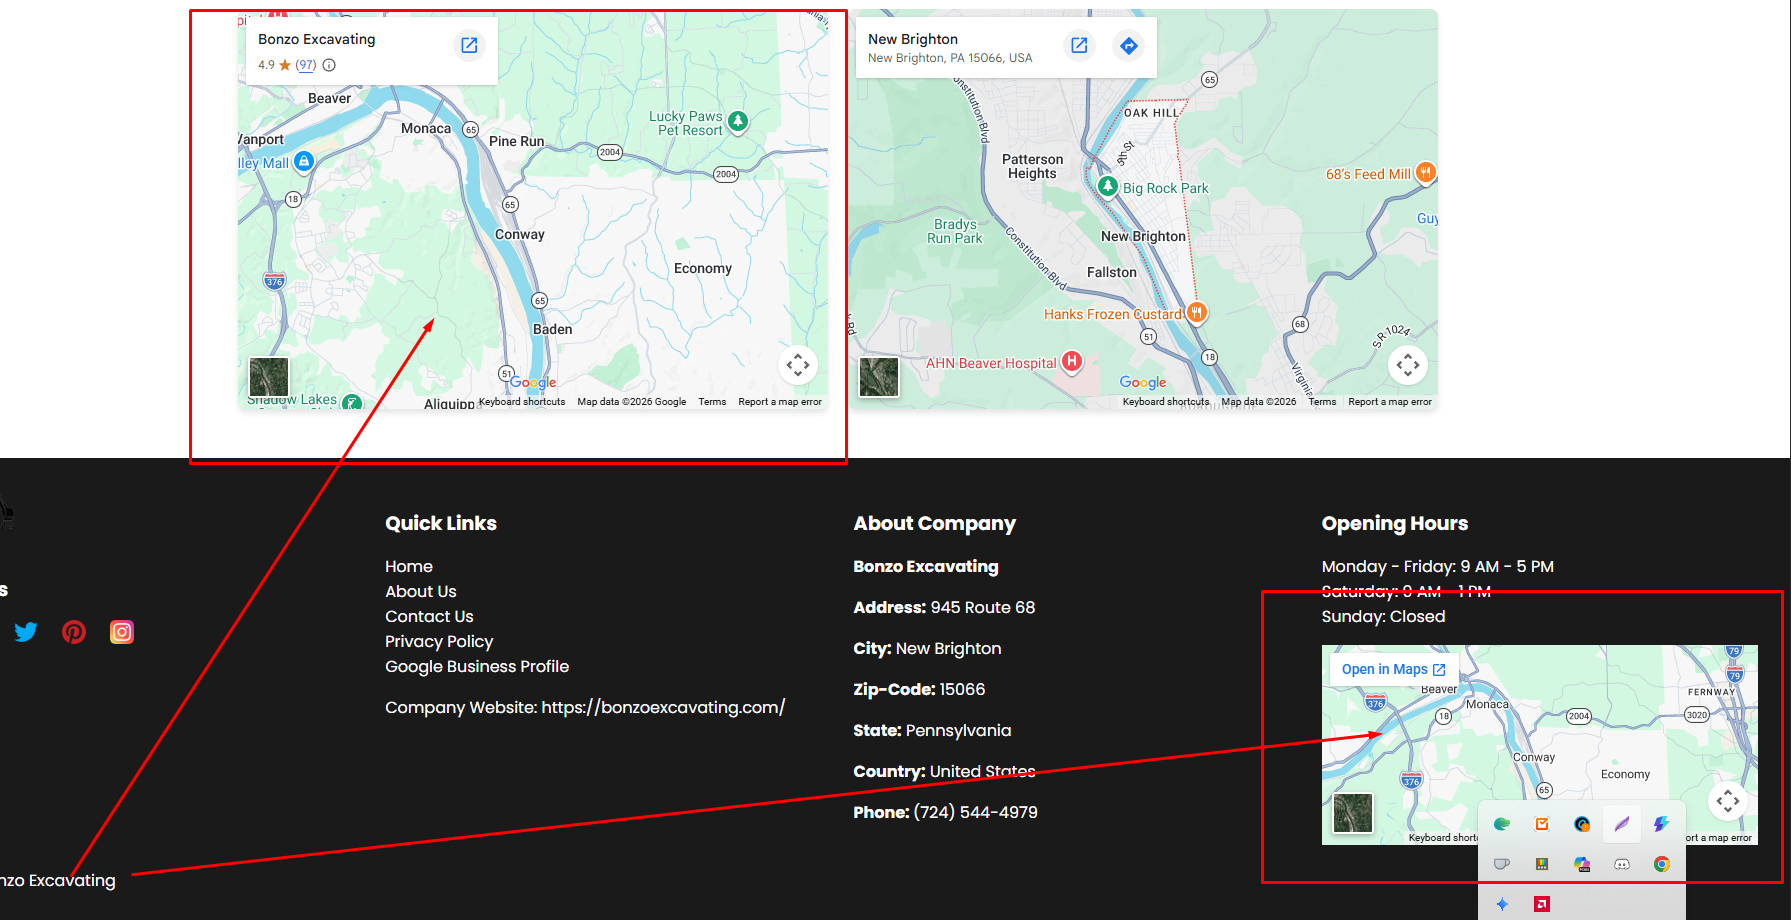Open the 97 reviews link
The image size is (1791, 920).
[305, 65]
